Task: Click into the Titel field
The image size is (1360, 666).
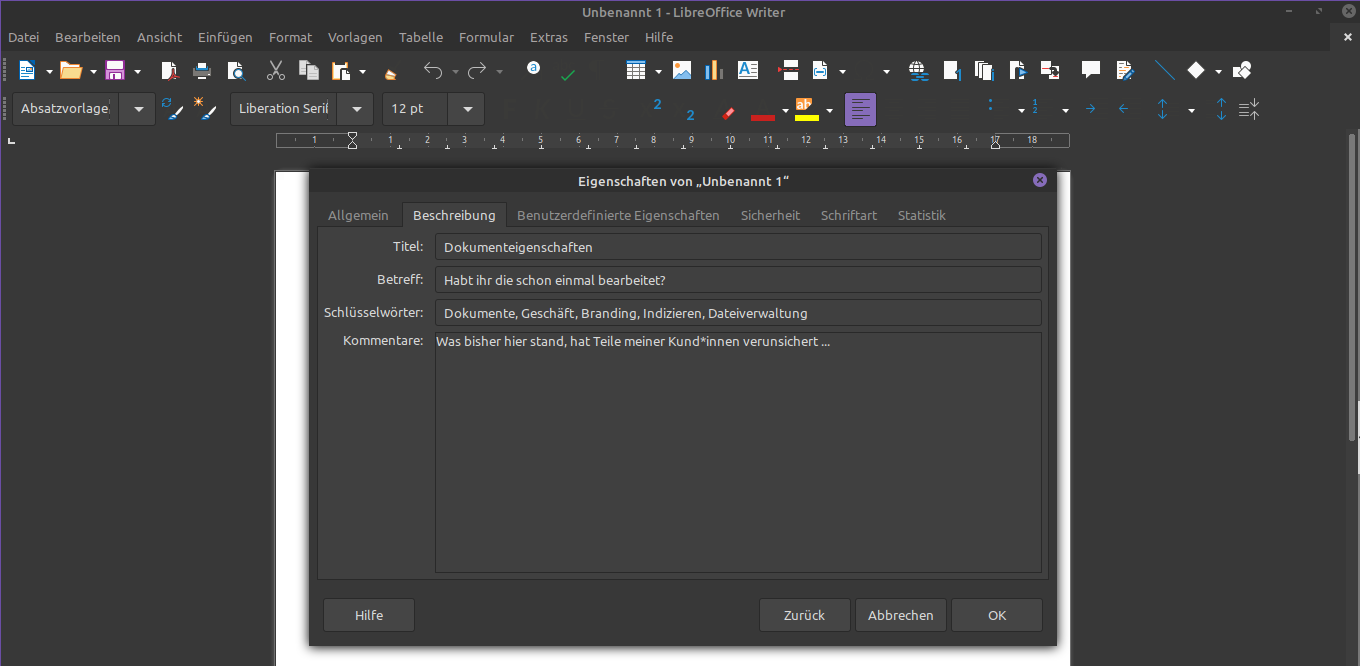Action: 738,246
